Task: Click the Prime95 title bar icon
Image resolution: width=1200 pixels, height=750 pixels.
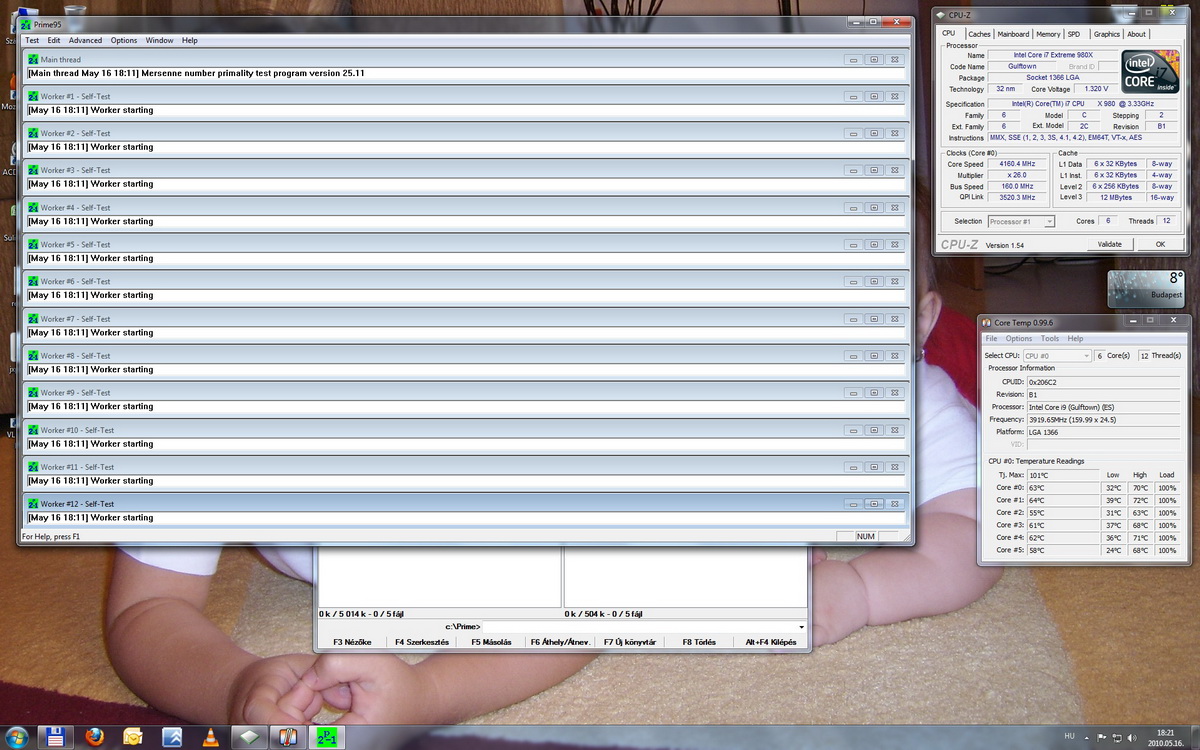Action: 26,24
